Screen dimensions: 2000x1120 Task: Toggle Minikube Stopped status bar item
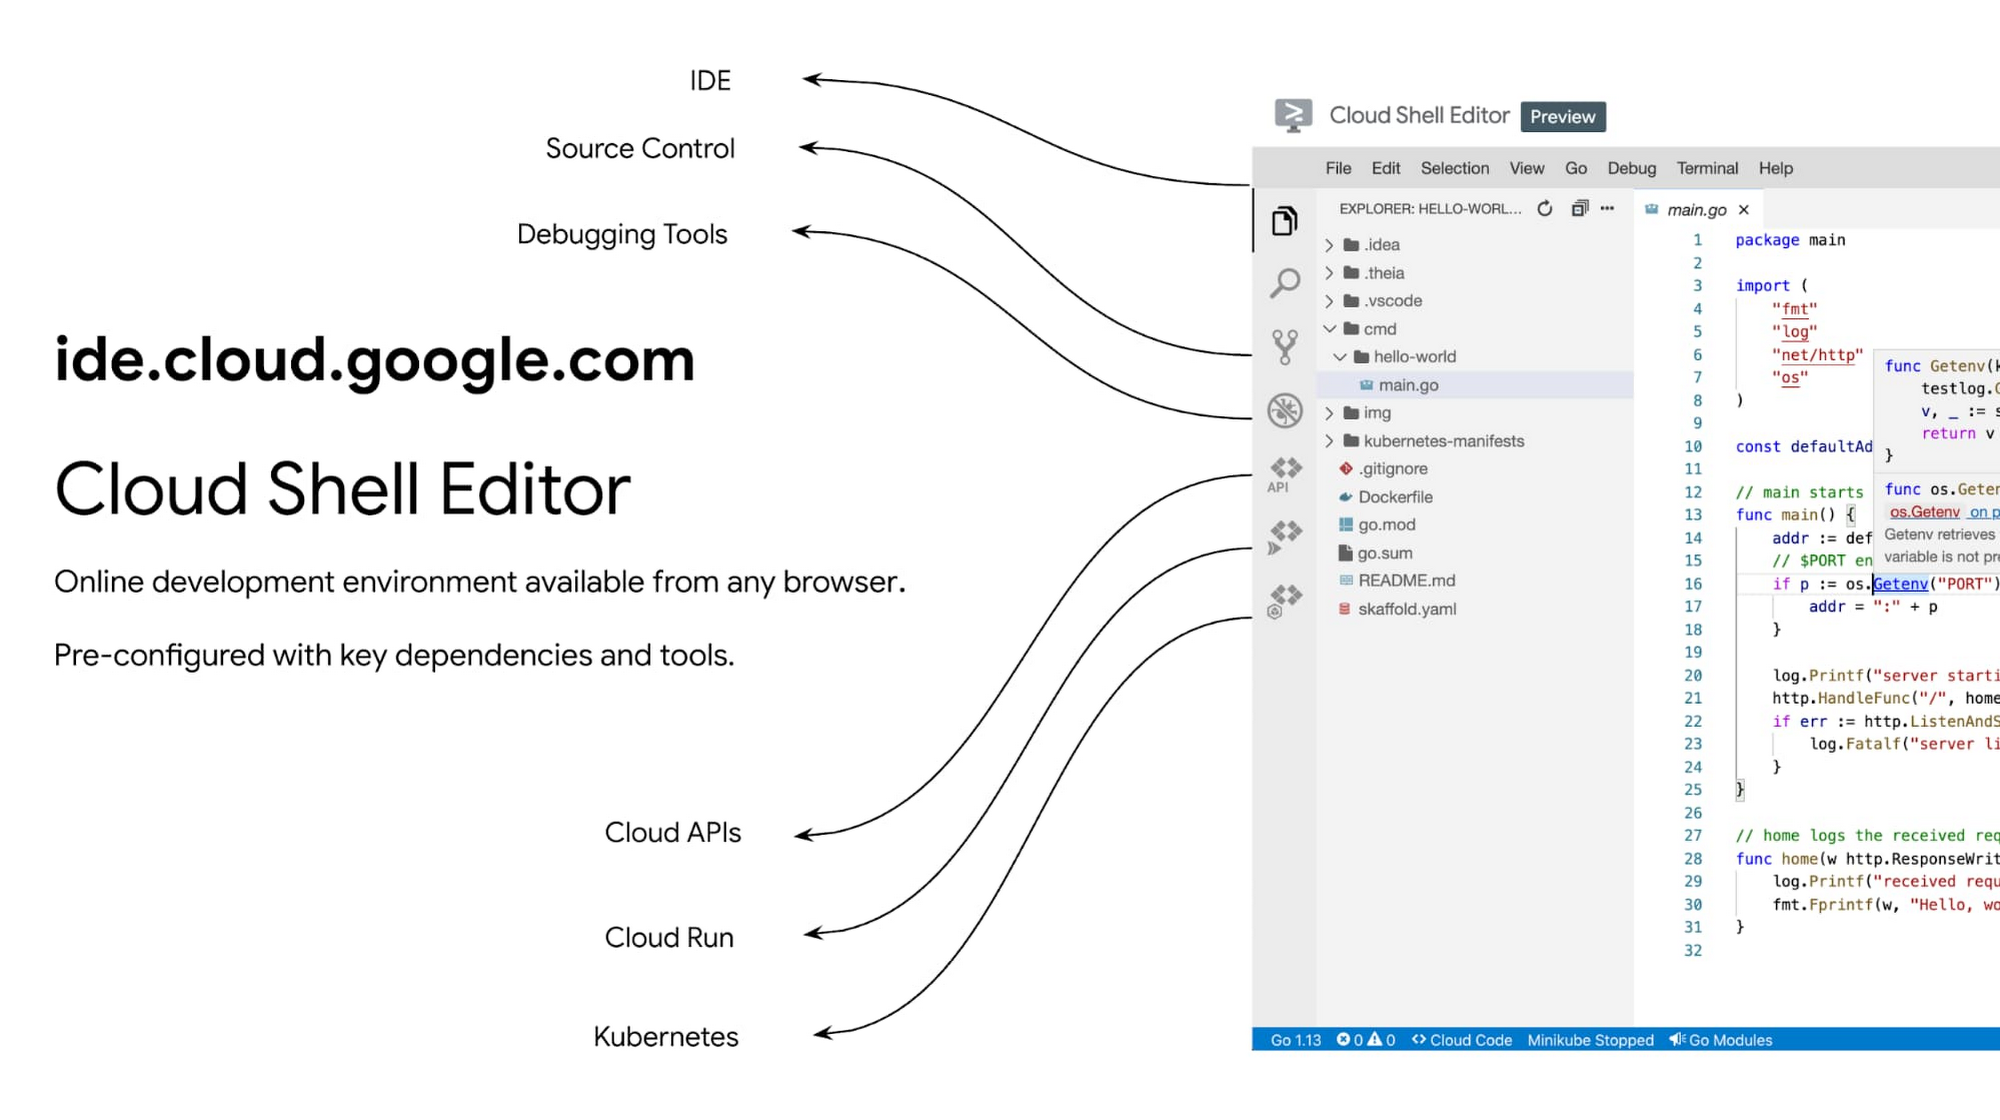[1591, 1039]
